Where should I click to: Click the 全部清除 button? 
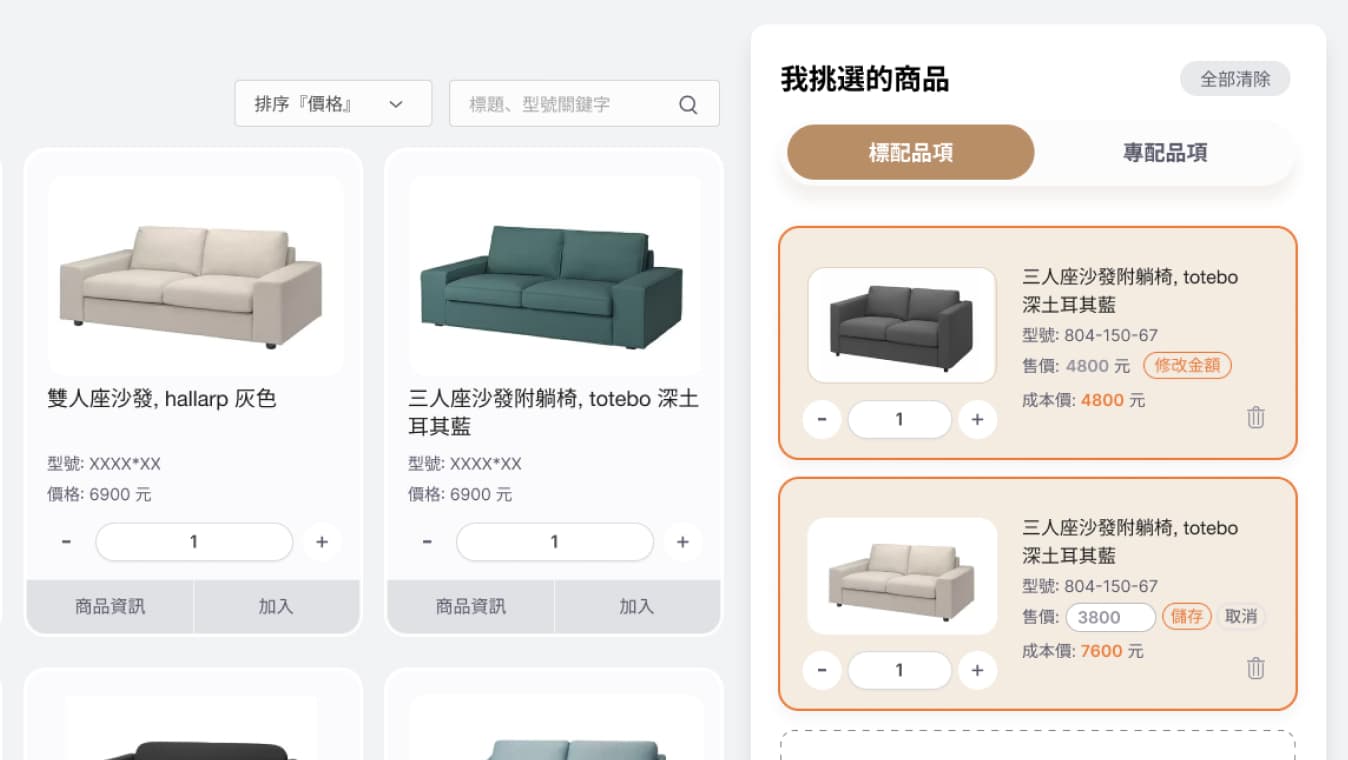(1235, 79)
